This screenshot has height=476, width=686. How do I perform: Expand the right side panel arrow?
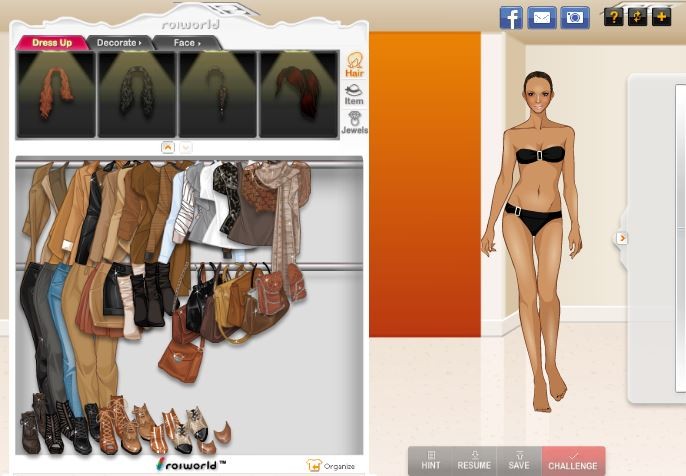(622, 238)
